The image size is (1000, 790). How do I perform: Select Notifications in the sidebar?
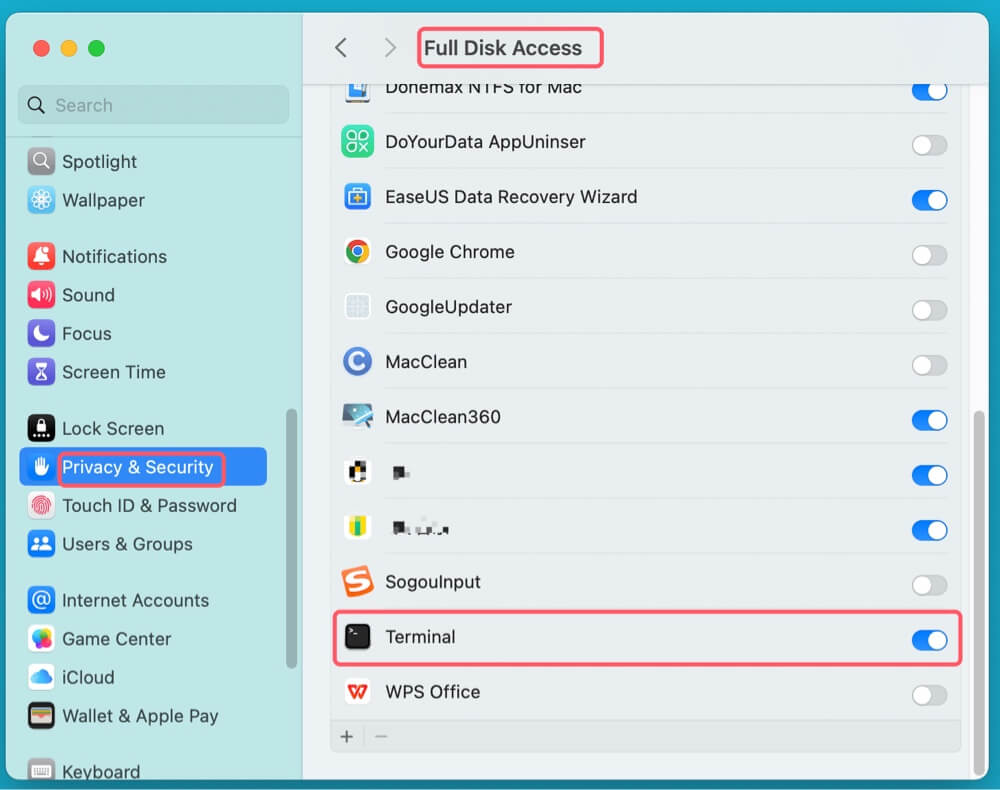[x=114, y=257]
